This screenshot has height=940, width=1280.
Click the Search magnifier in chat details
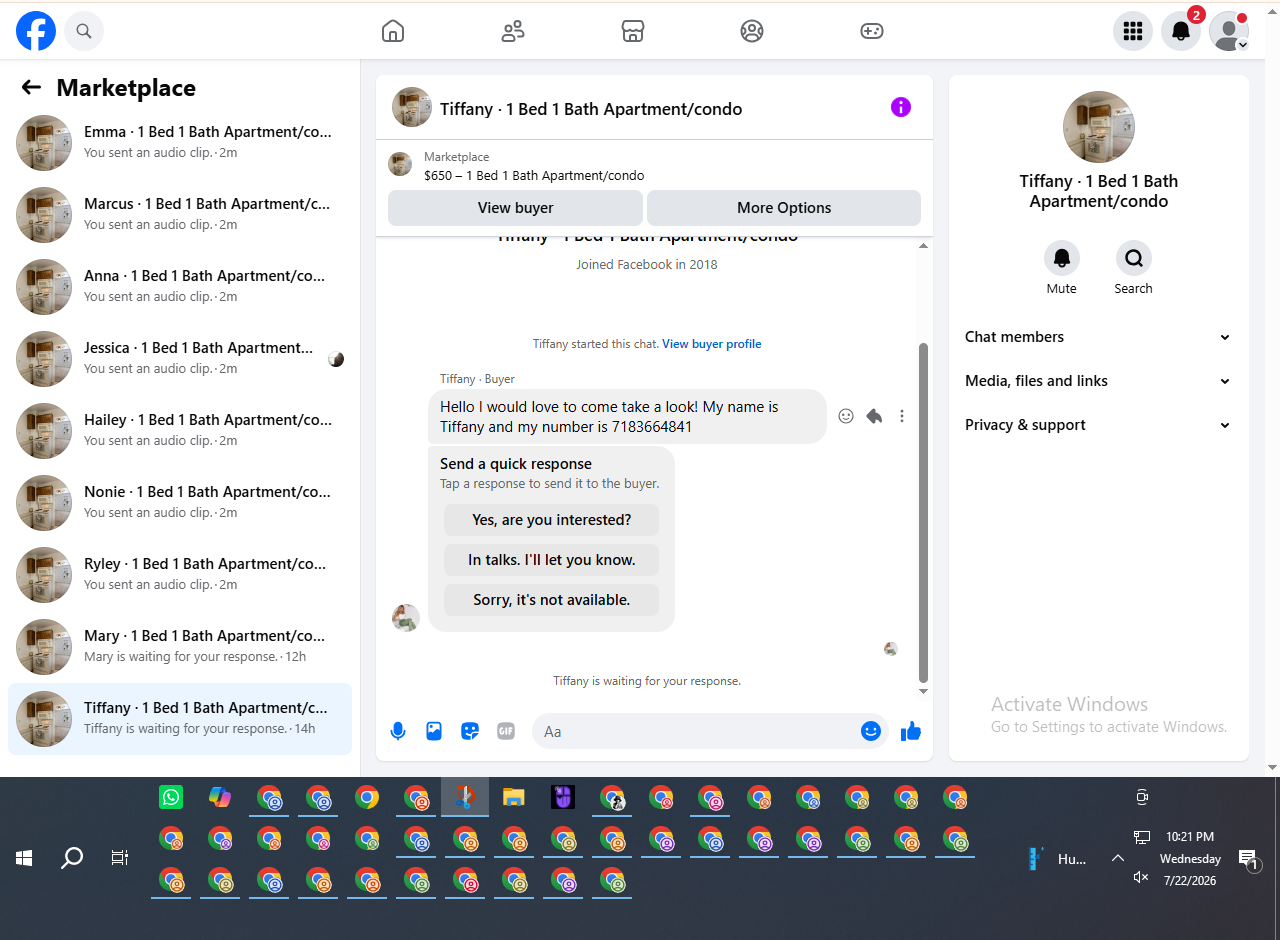point(1134,258)
